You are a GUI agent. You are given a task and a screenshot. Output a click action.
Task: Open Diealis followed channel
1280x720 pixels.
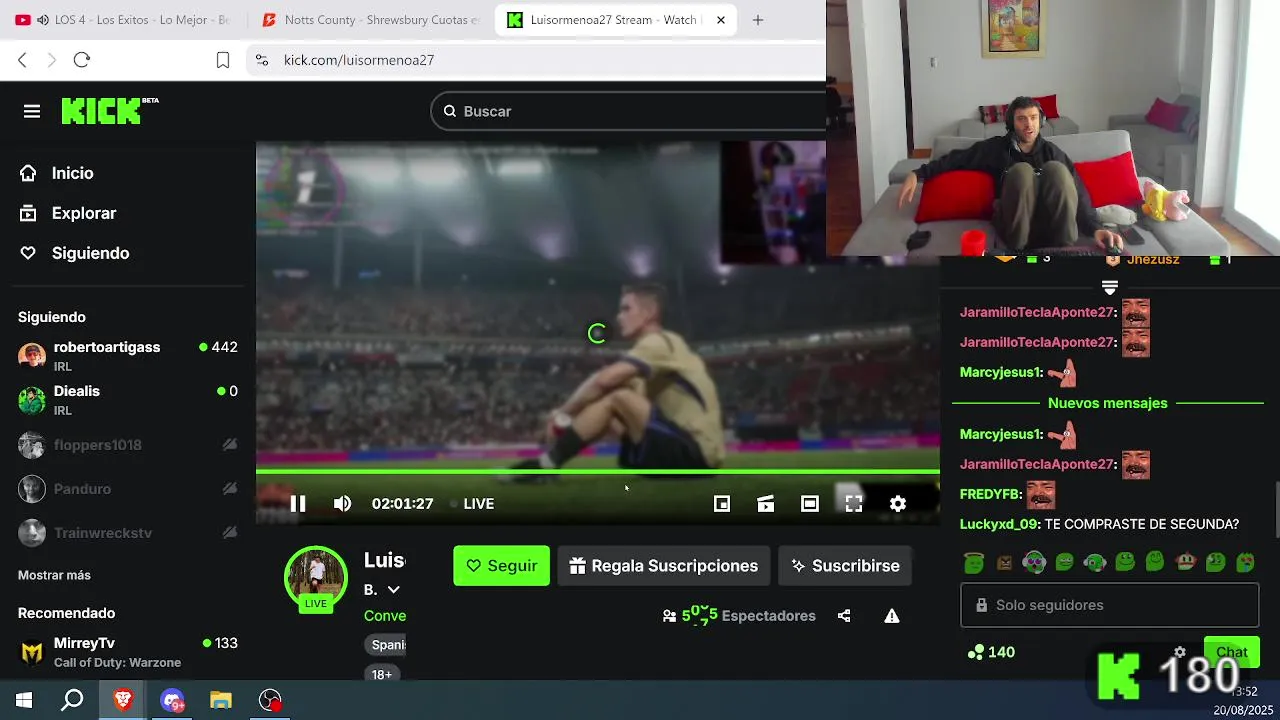(x=128, y=399)
